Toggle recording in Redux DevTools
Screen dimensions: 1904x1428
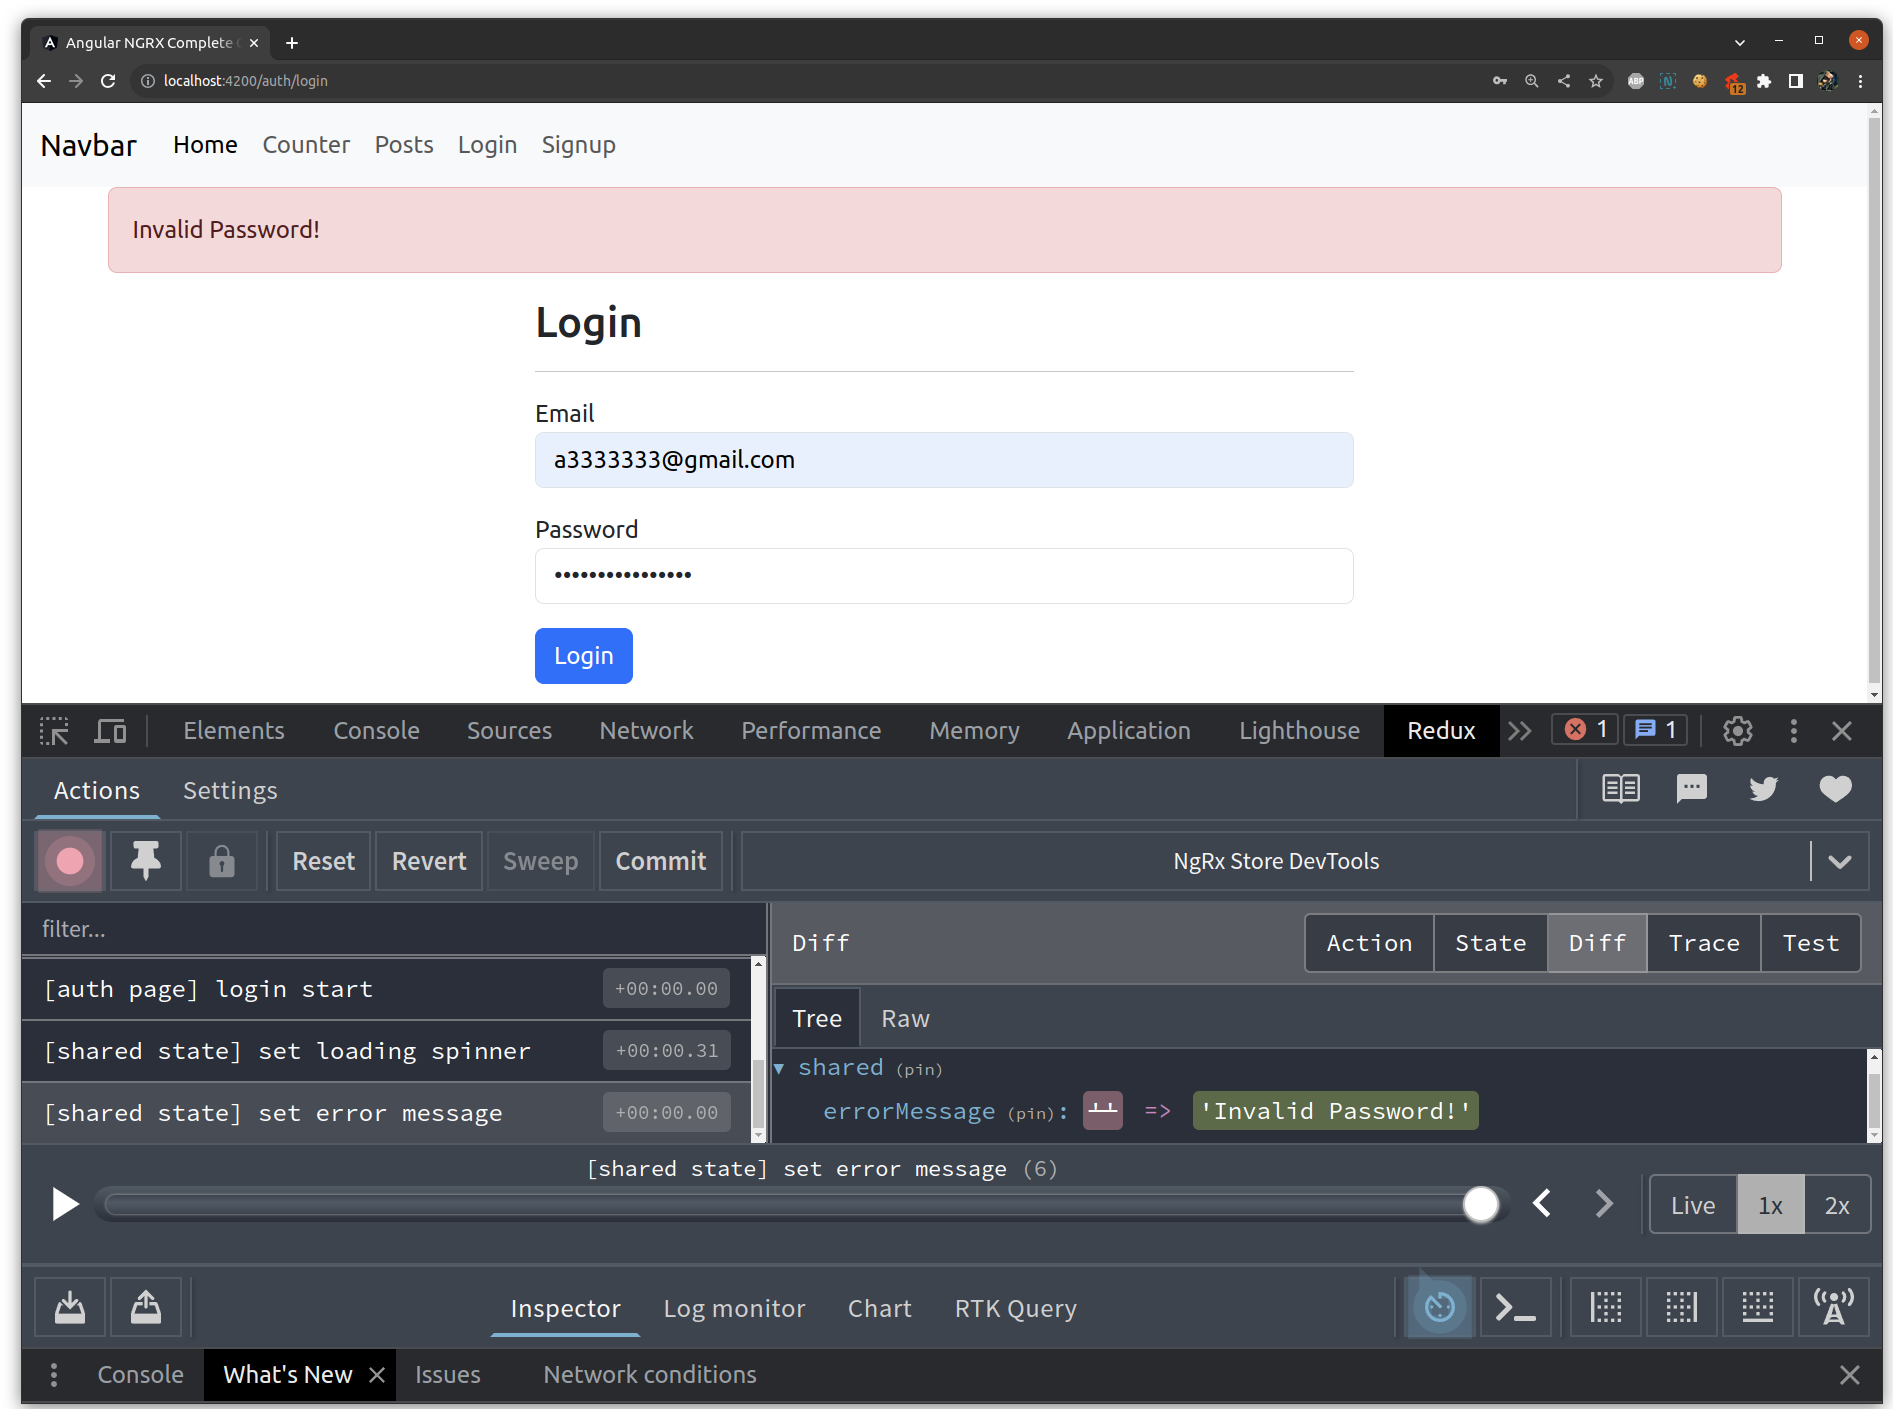point(68,860)
